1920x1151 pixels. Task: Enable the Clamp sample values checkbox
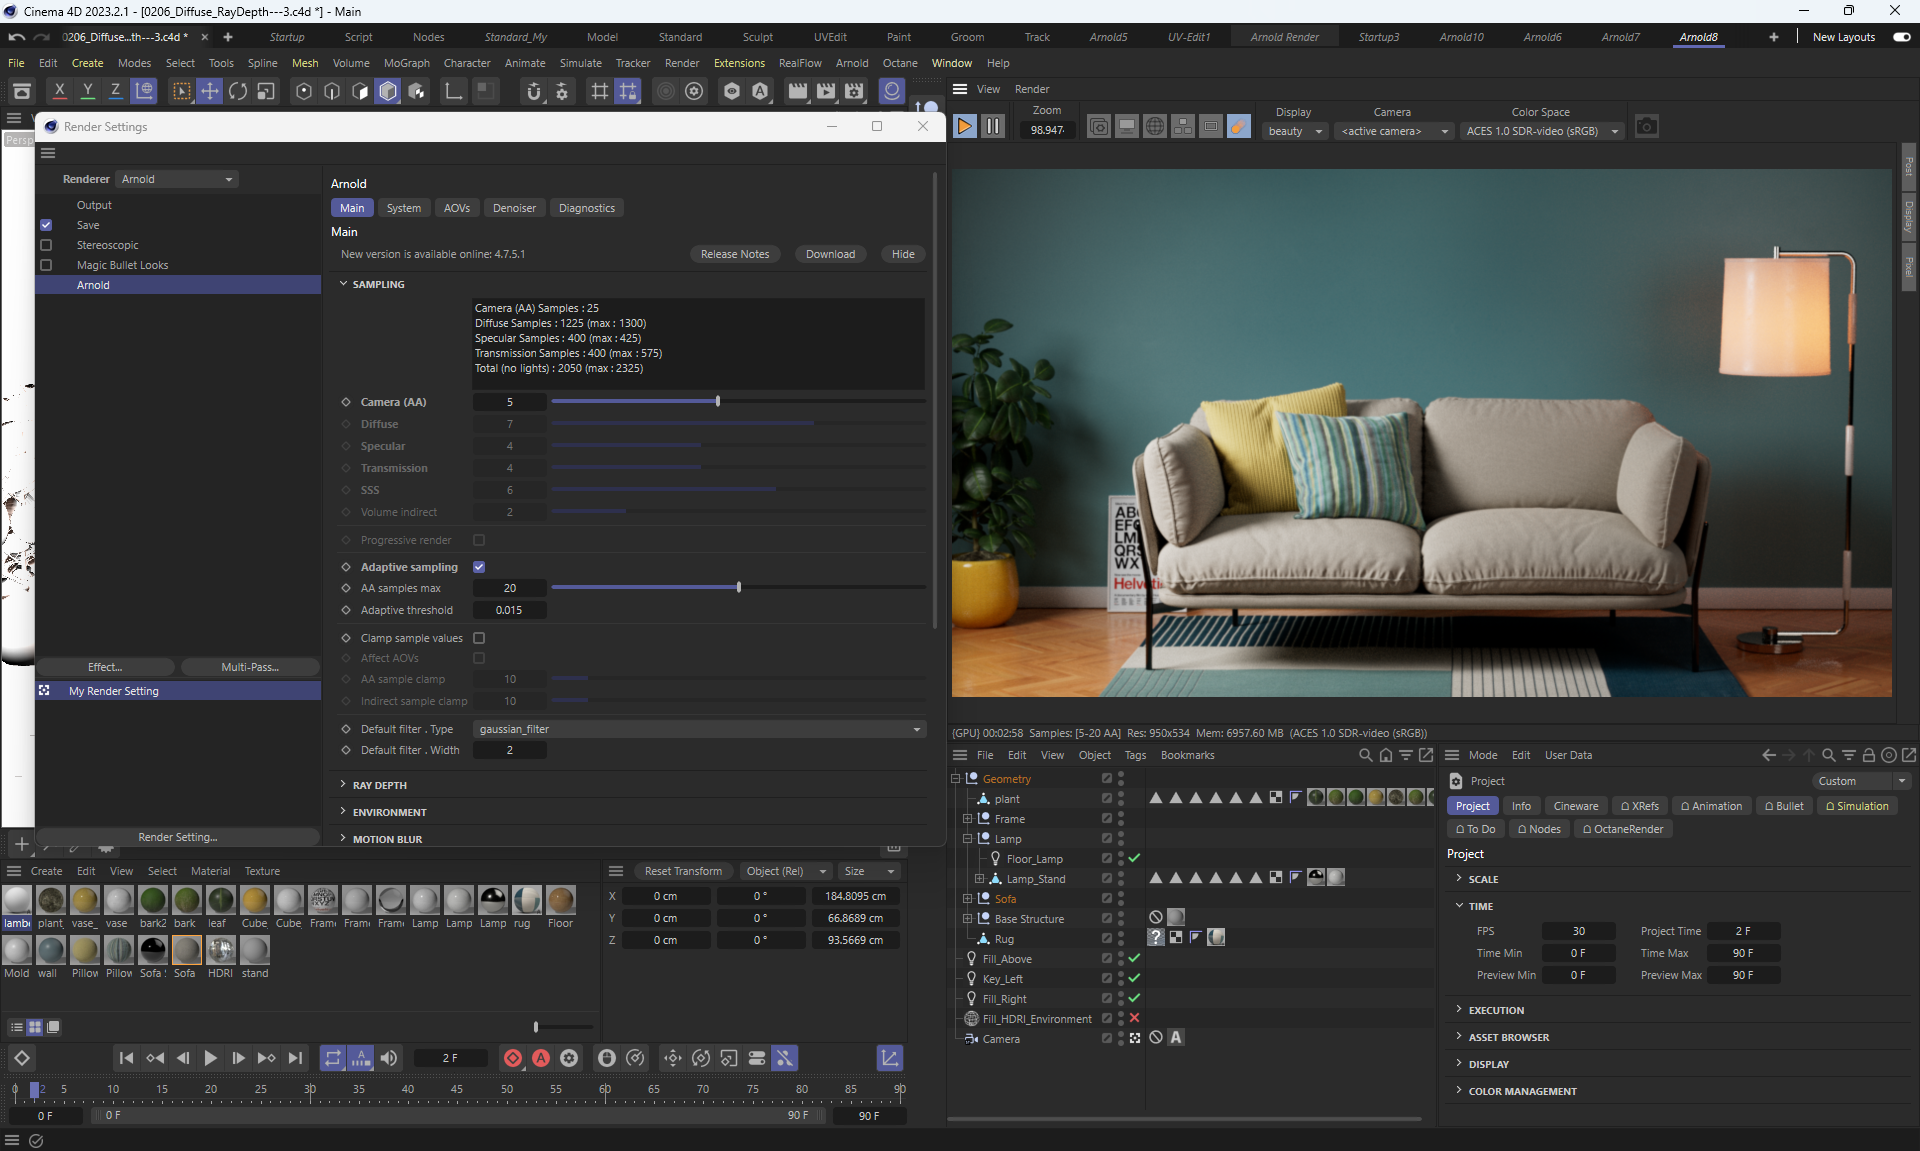(x=479, y=638)
